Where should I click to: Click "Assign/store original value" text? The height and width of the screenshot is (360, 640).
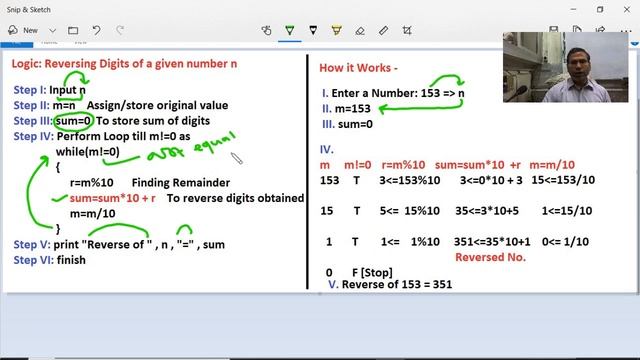(157, 105)
